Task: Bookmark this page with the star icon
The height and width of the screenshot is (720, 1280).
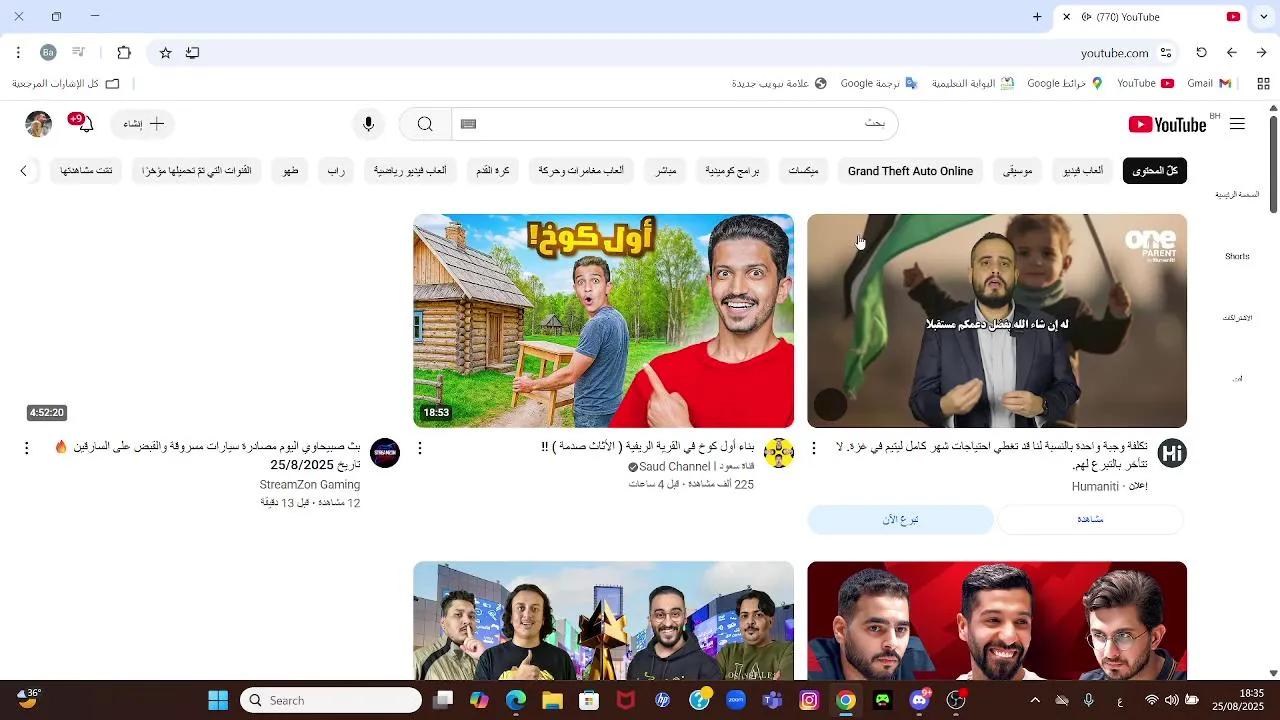Action: pos(165,53)
